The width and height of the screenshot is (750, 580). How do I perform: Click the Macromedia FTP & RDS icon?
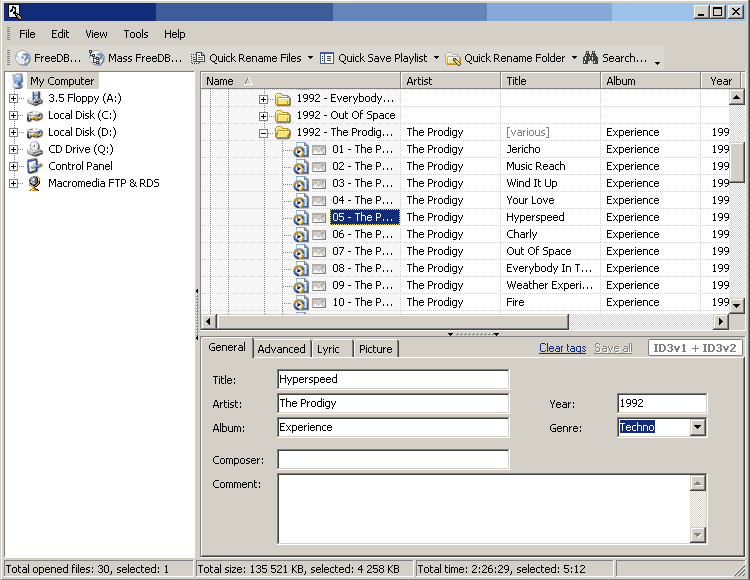point(34,183)
